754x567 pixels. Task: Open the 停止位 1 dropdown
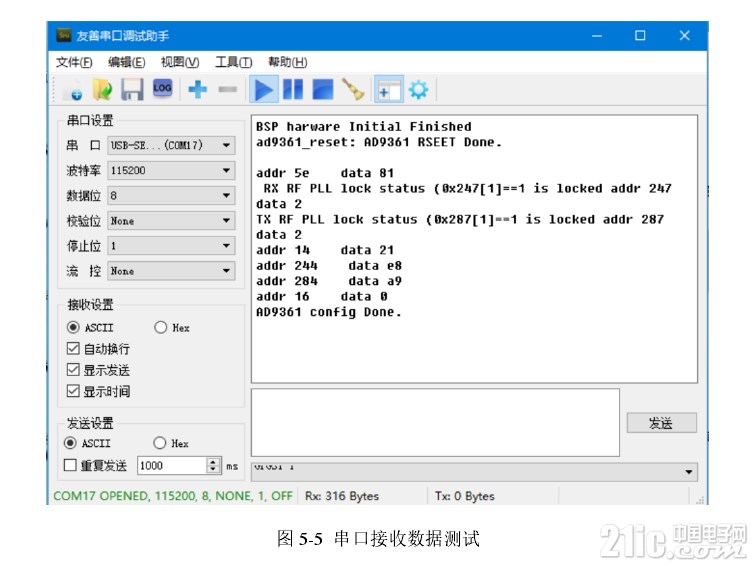point(171,246)
